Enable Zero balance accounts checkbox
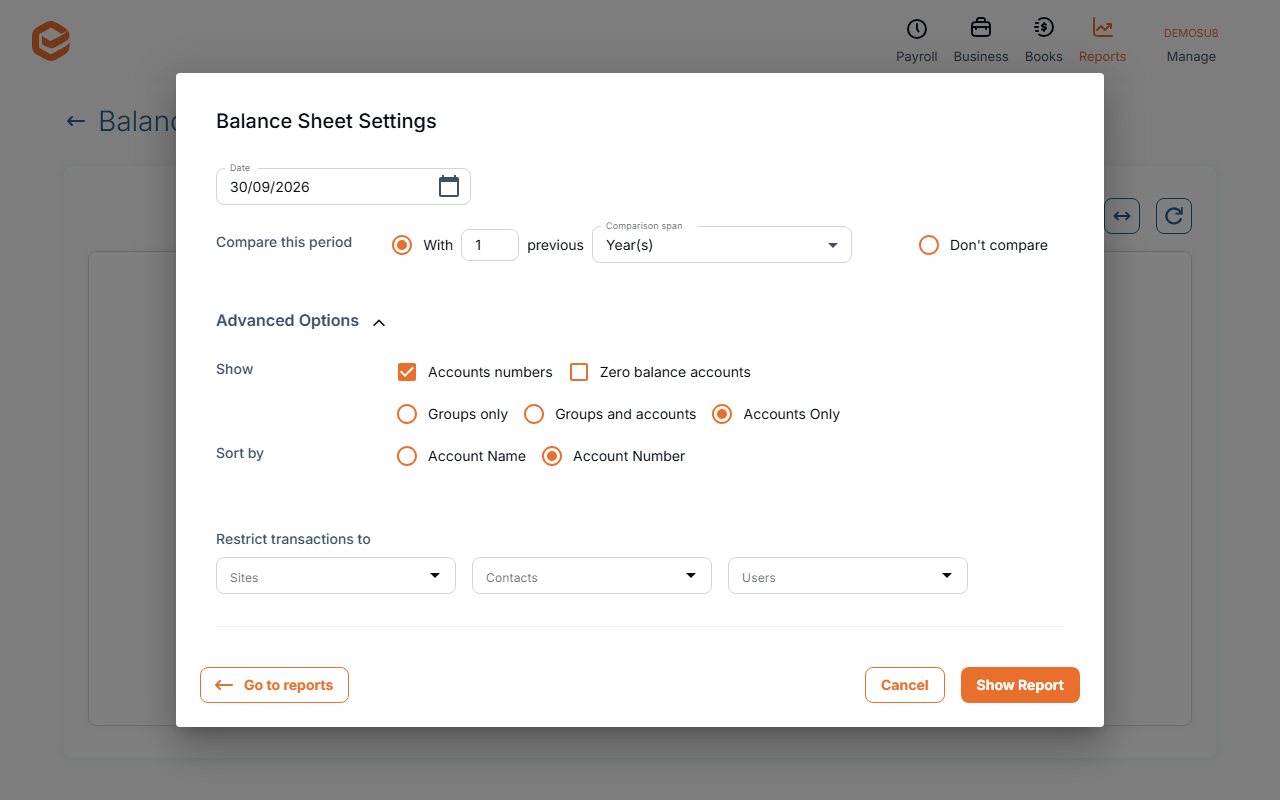1280x800 pixels. click(579, 372)
